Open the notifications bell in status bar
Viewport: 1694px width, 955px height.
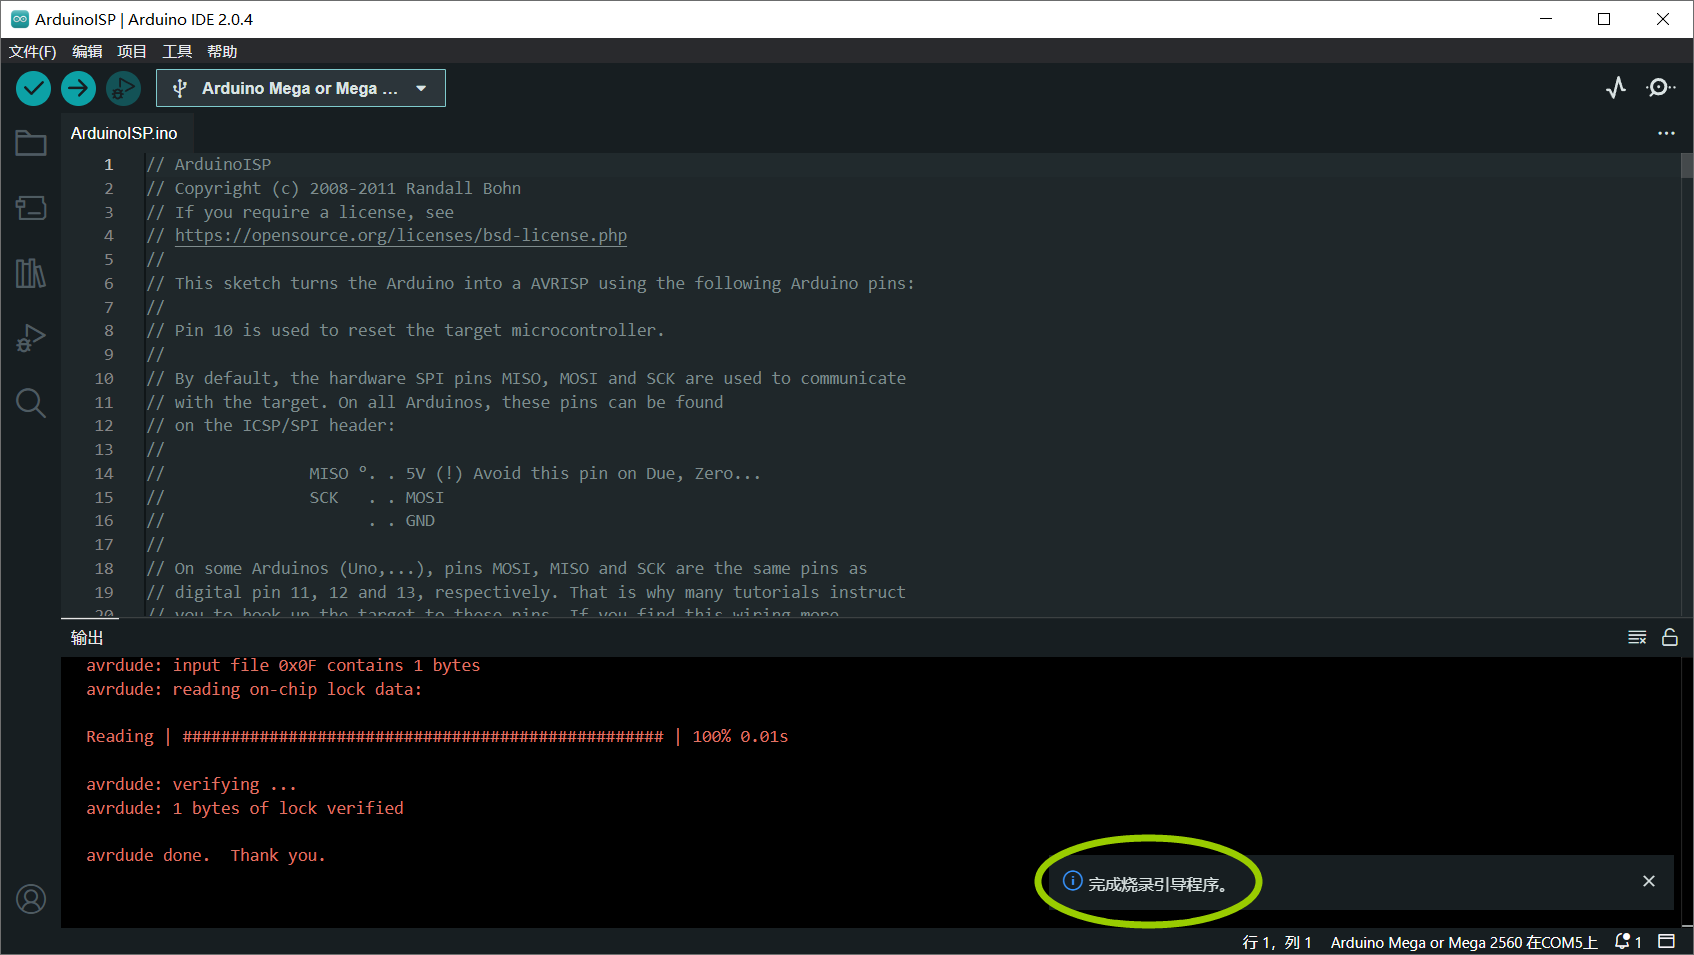click(x=1628, y=942)
